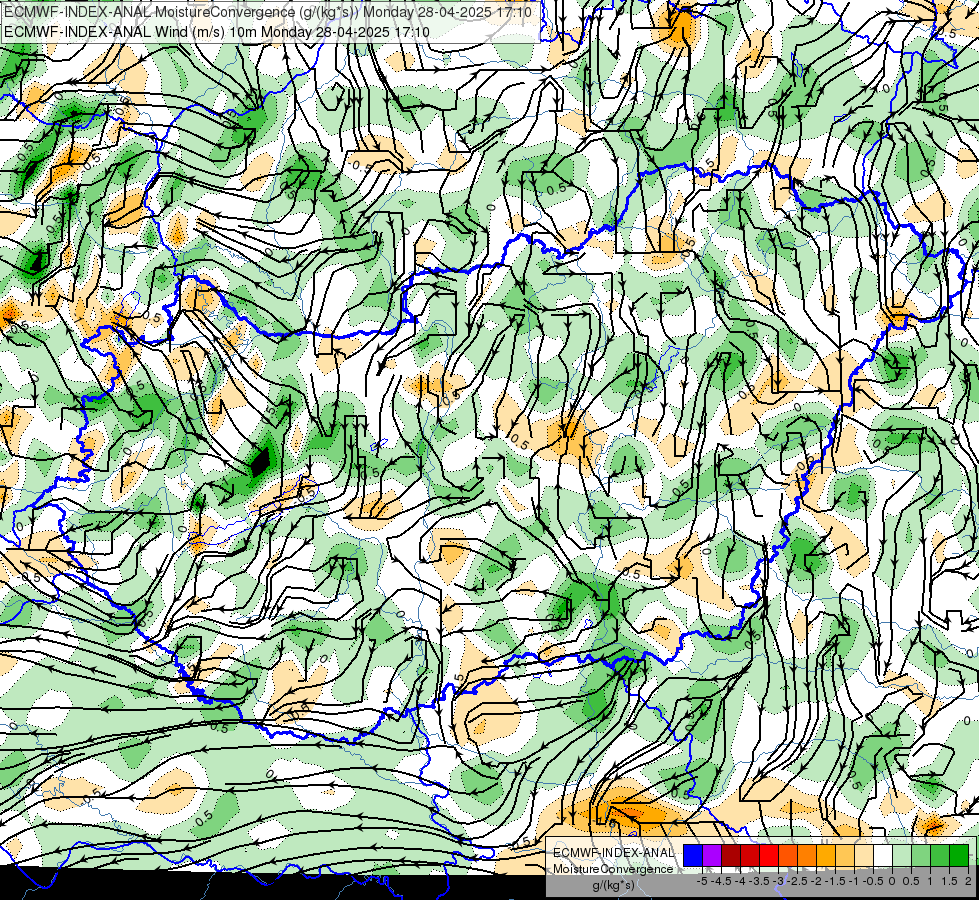The image size is (979, 900).
Task: Click the Wind (m/s) 10m title line
Action: [217, 31]
